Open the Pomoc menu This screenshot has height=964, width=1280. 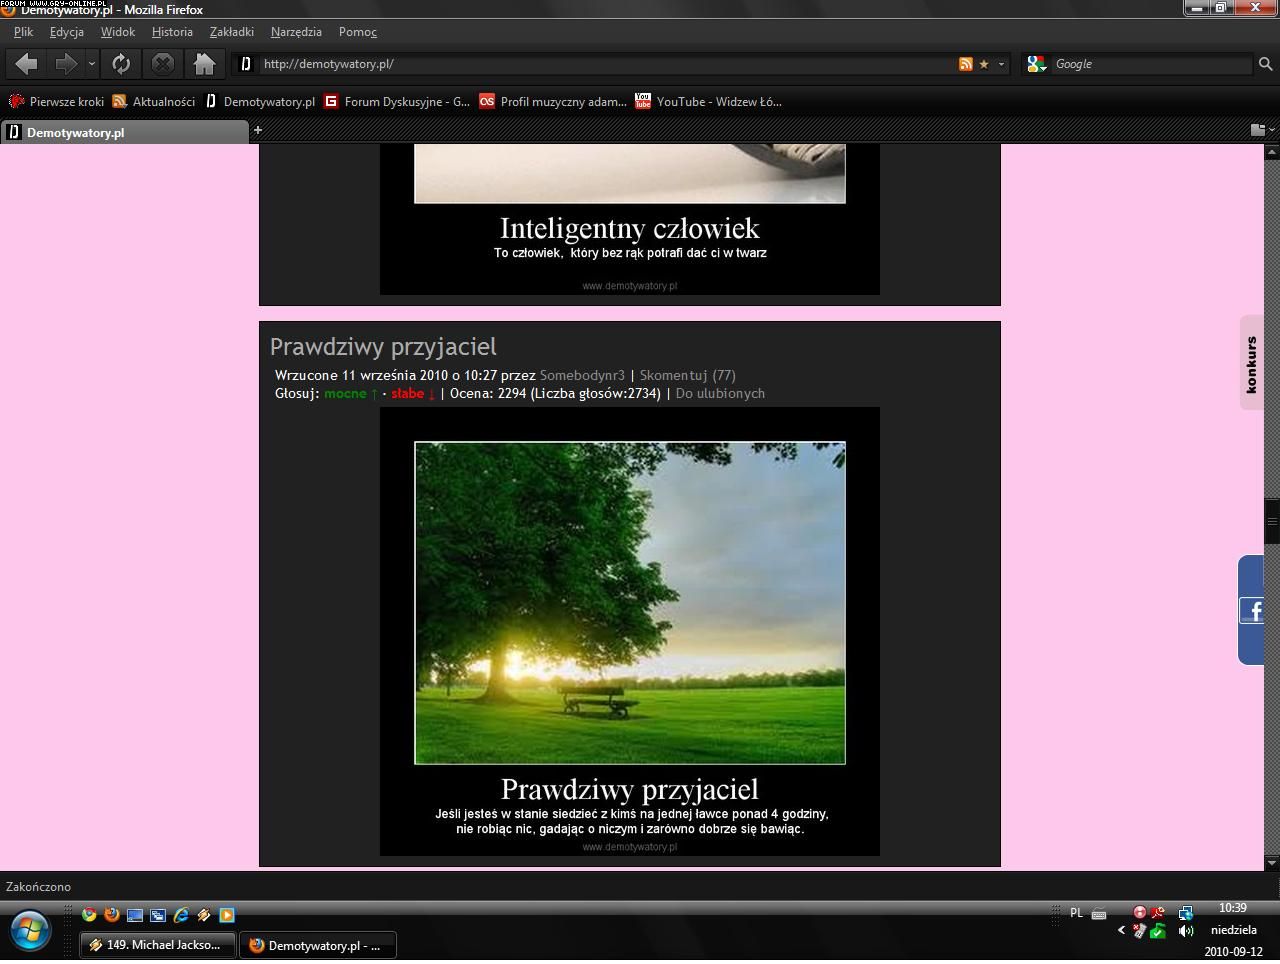358,32
